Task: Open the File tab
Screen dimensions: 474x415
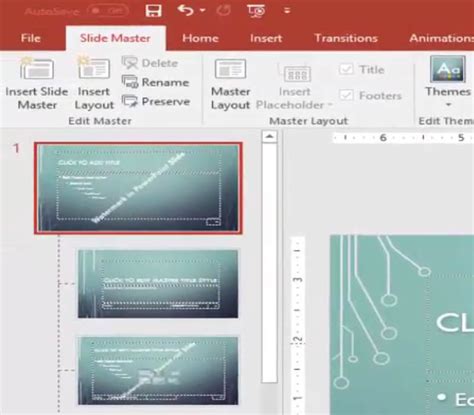Action: (31, 38)
